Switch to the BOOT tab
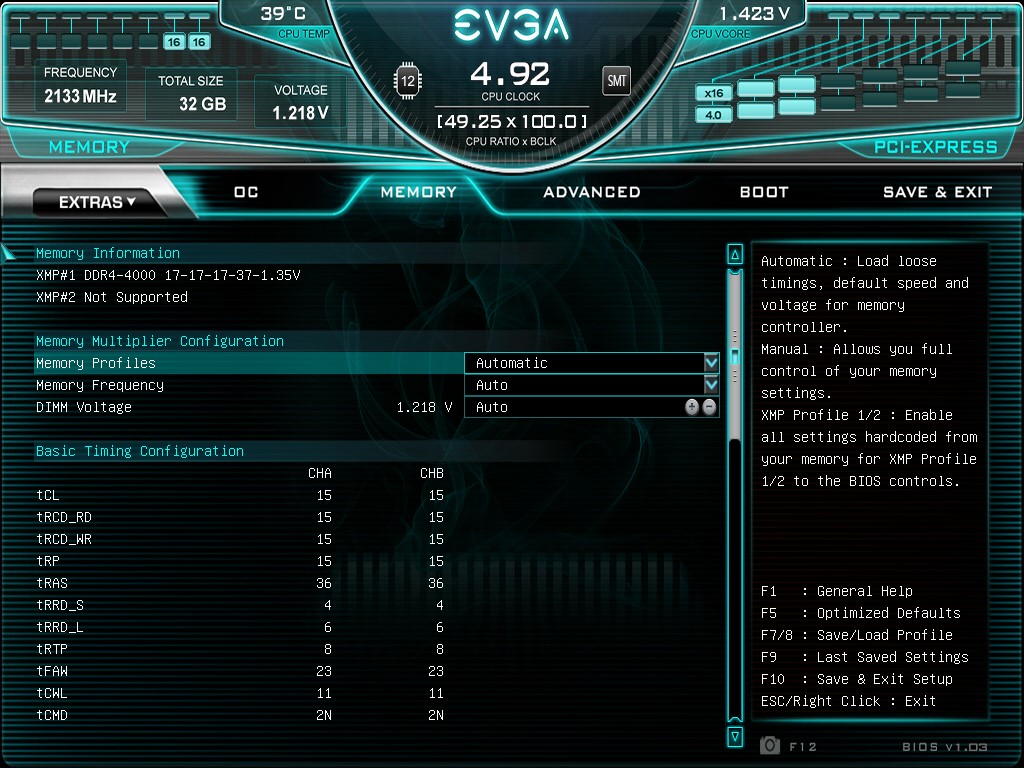The width and height of the screenshot is (1024, 768). click(x=764, y=192)
